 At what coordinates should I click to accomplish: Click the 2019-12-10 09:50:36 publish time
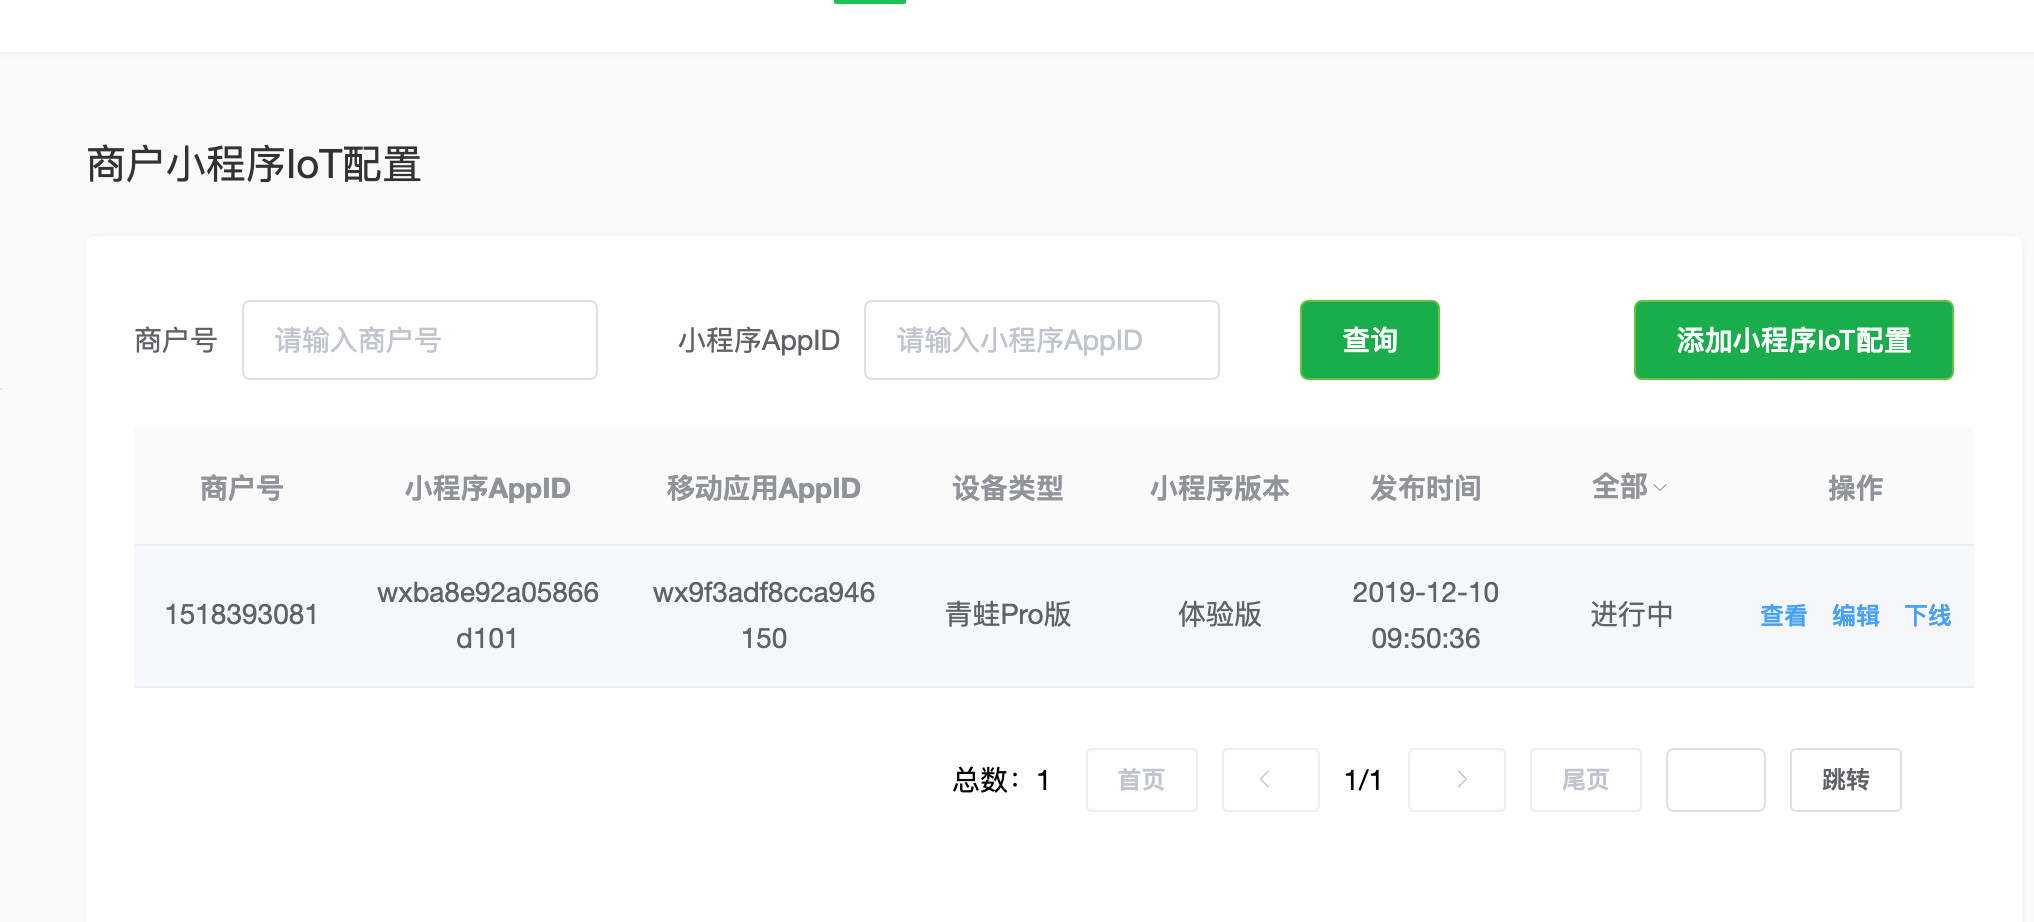(1426, 615)
